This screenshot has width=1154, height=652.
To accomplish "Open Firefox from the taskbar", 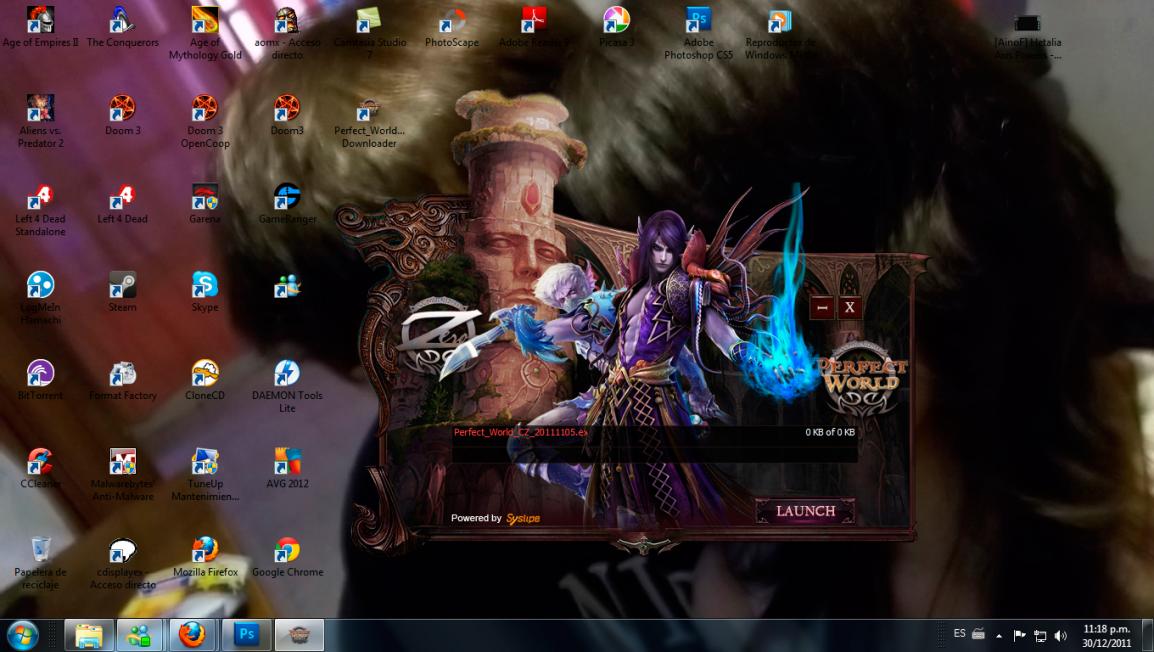I will click(193, 634).
